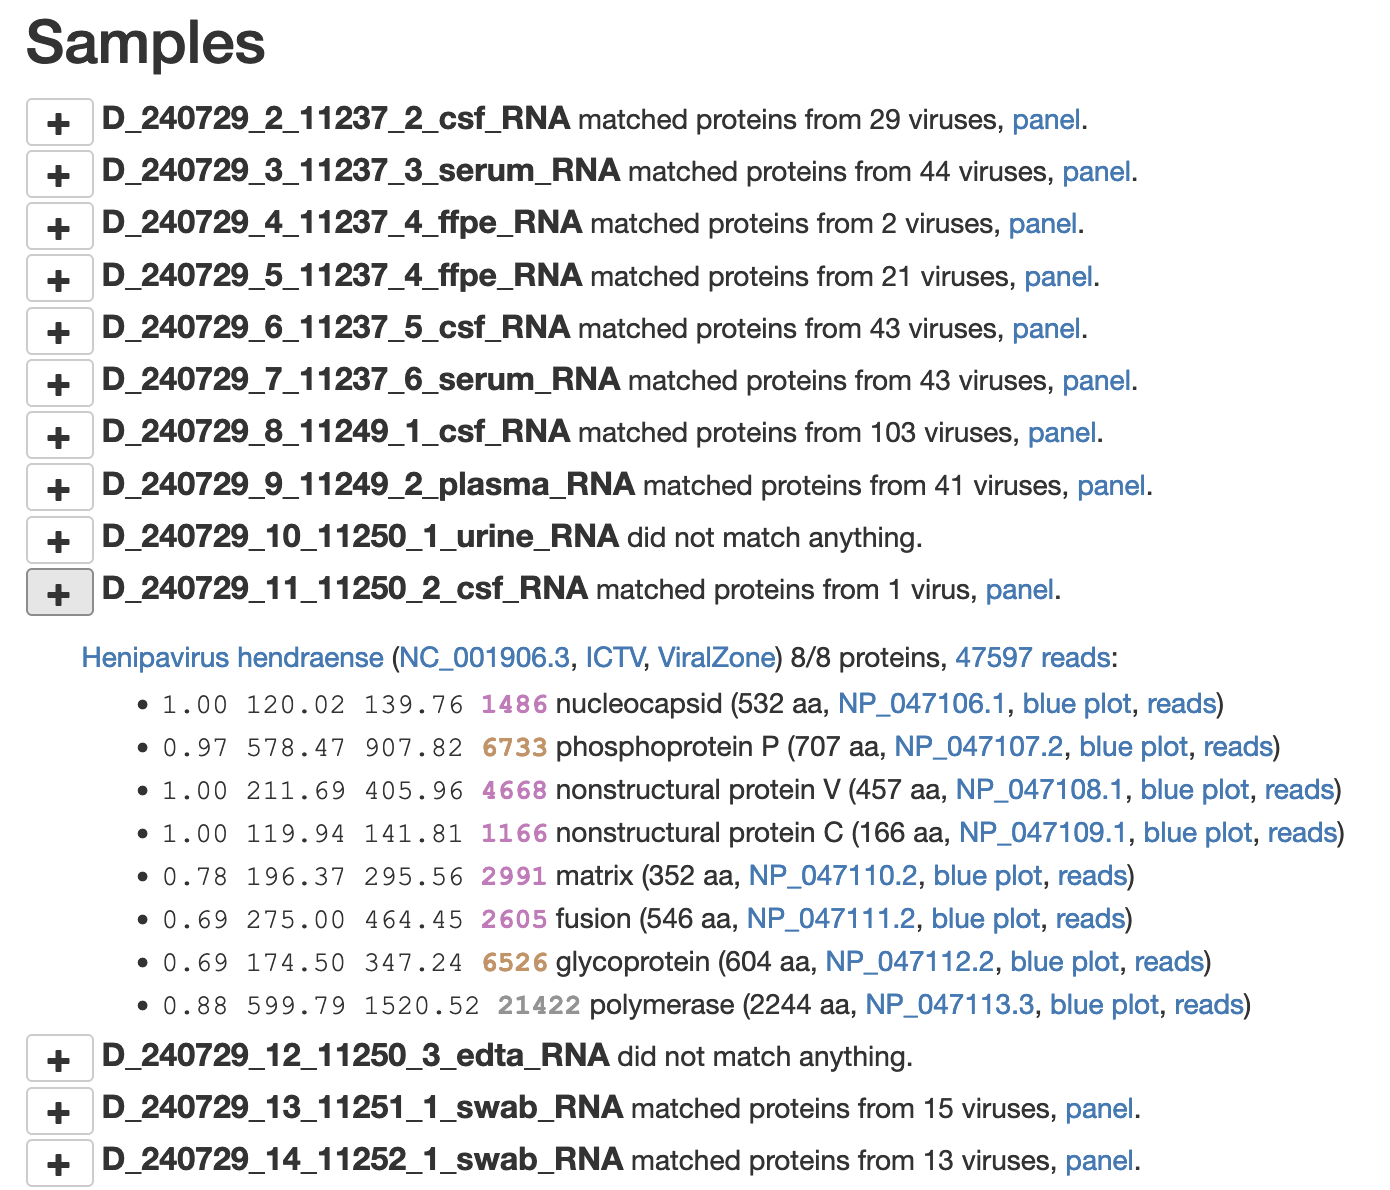View blue plot for phosphoprotein P
This screenshot has width=1390, height=1190.
[1134, 747]
